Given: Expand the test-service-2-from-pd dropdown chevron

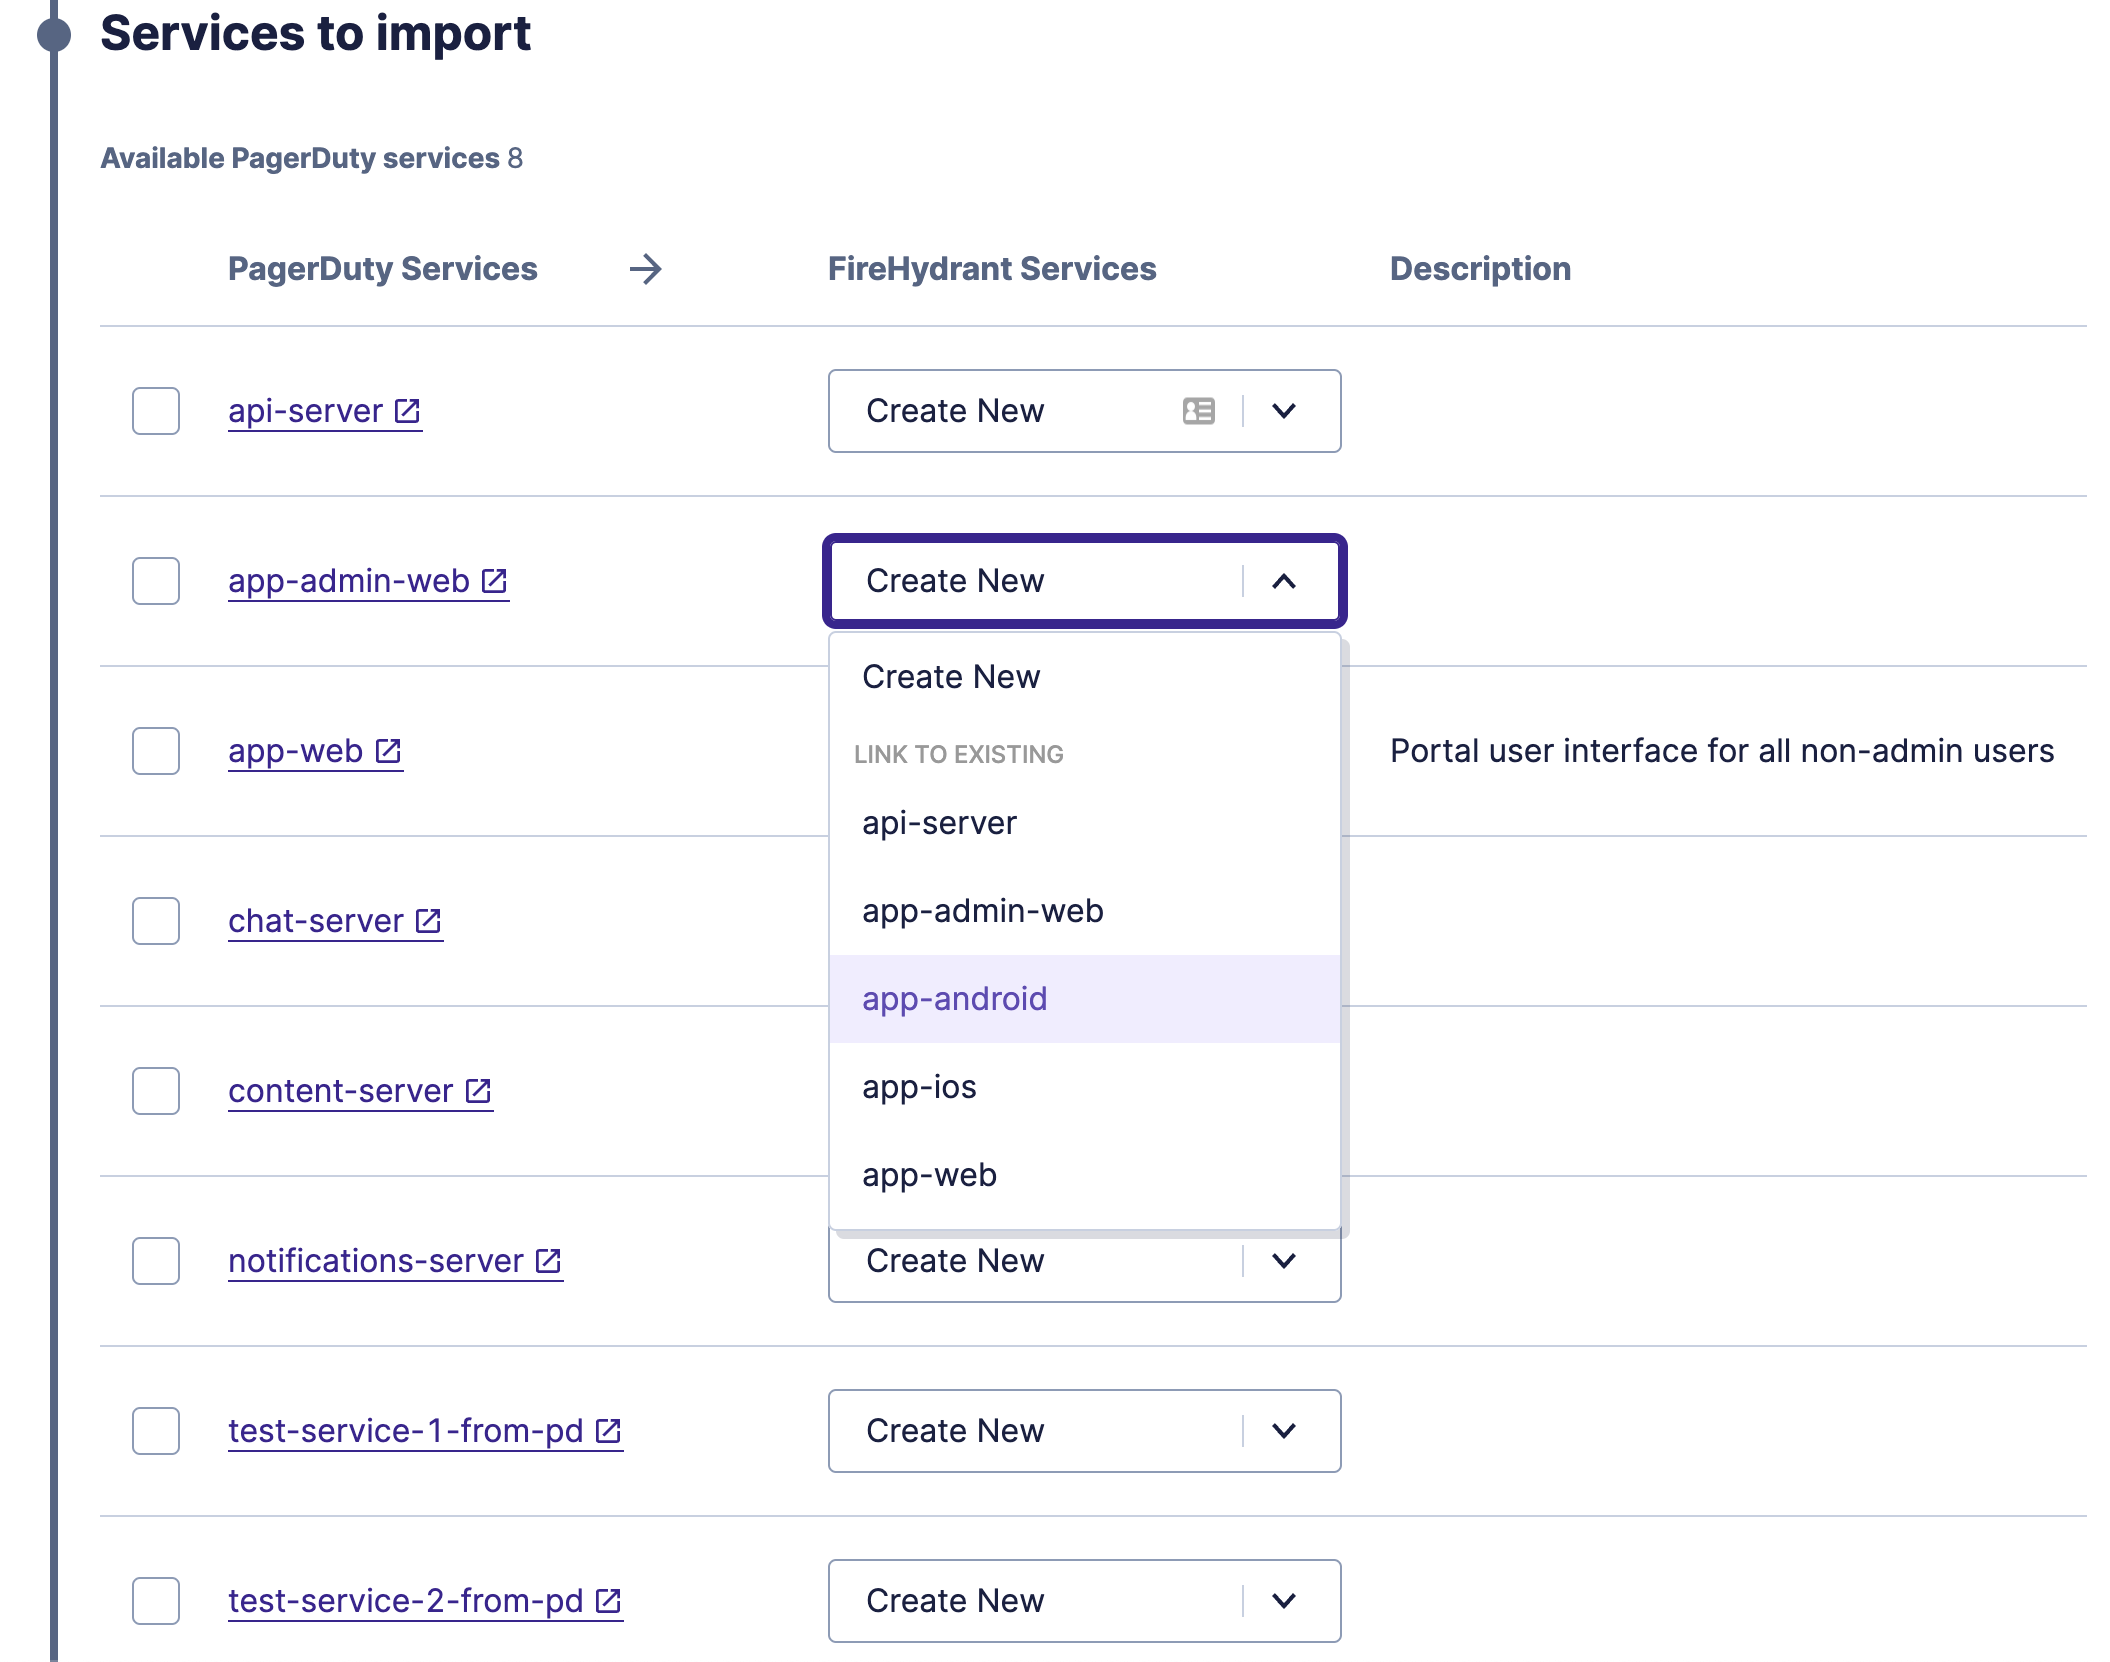Looking at the screenshot, I should (x=1284, y=1601).
